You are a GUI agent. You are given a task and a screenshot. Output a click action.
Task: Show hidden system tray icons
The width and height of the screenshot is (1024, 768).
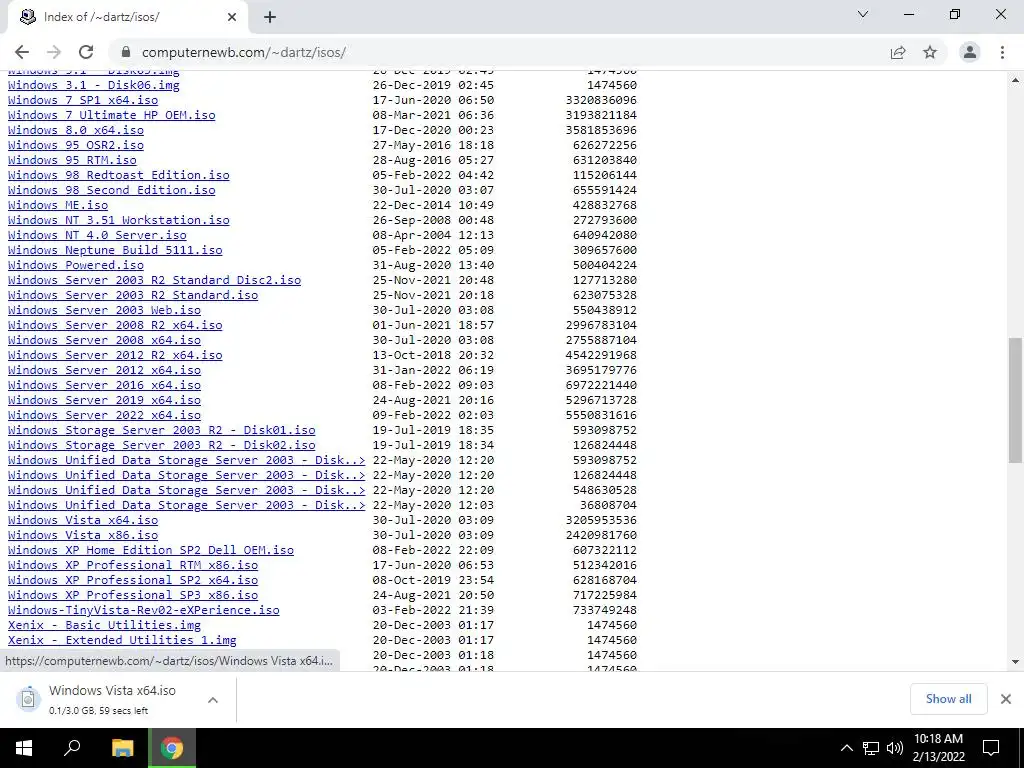click(x=846, y=748)
